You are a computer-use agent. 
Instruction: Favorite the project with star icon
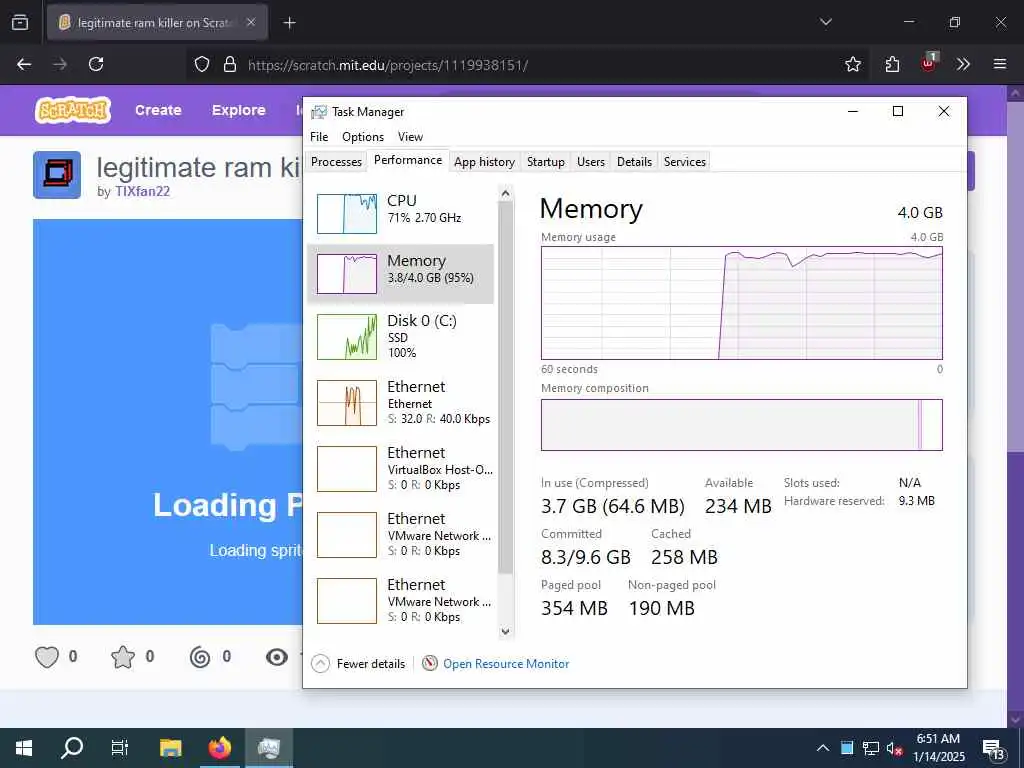point(123,656)
